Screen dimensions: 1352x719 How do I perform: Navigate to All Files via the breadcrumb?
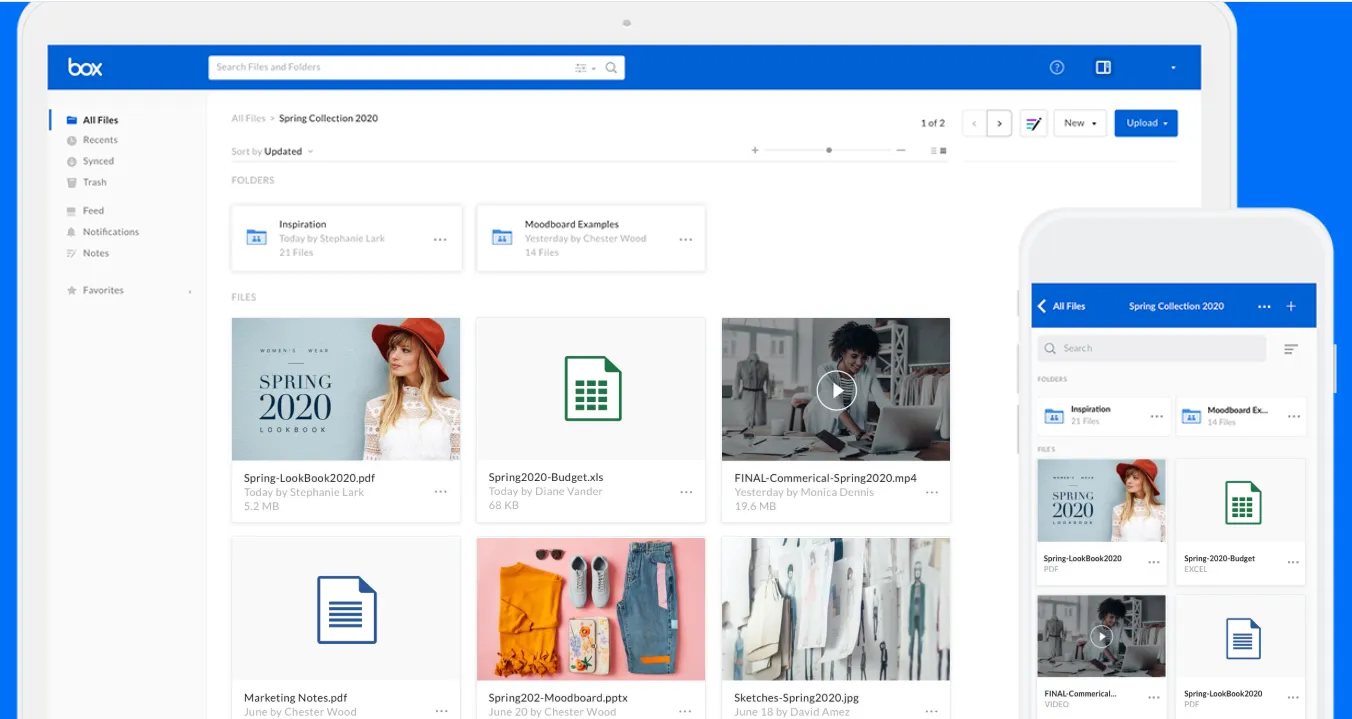pyautogui.click(x=248, y=118)
